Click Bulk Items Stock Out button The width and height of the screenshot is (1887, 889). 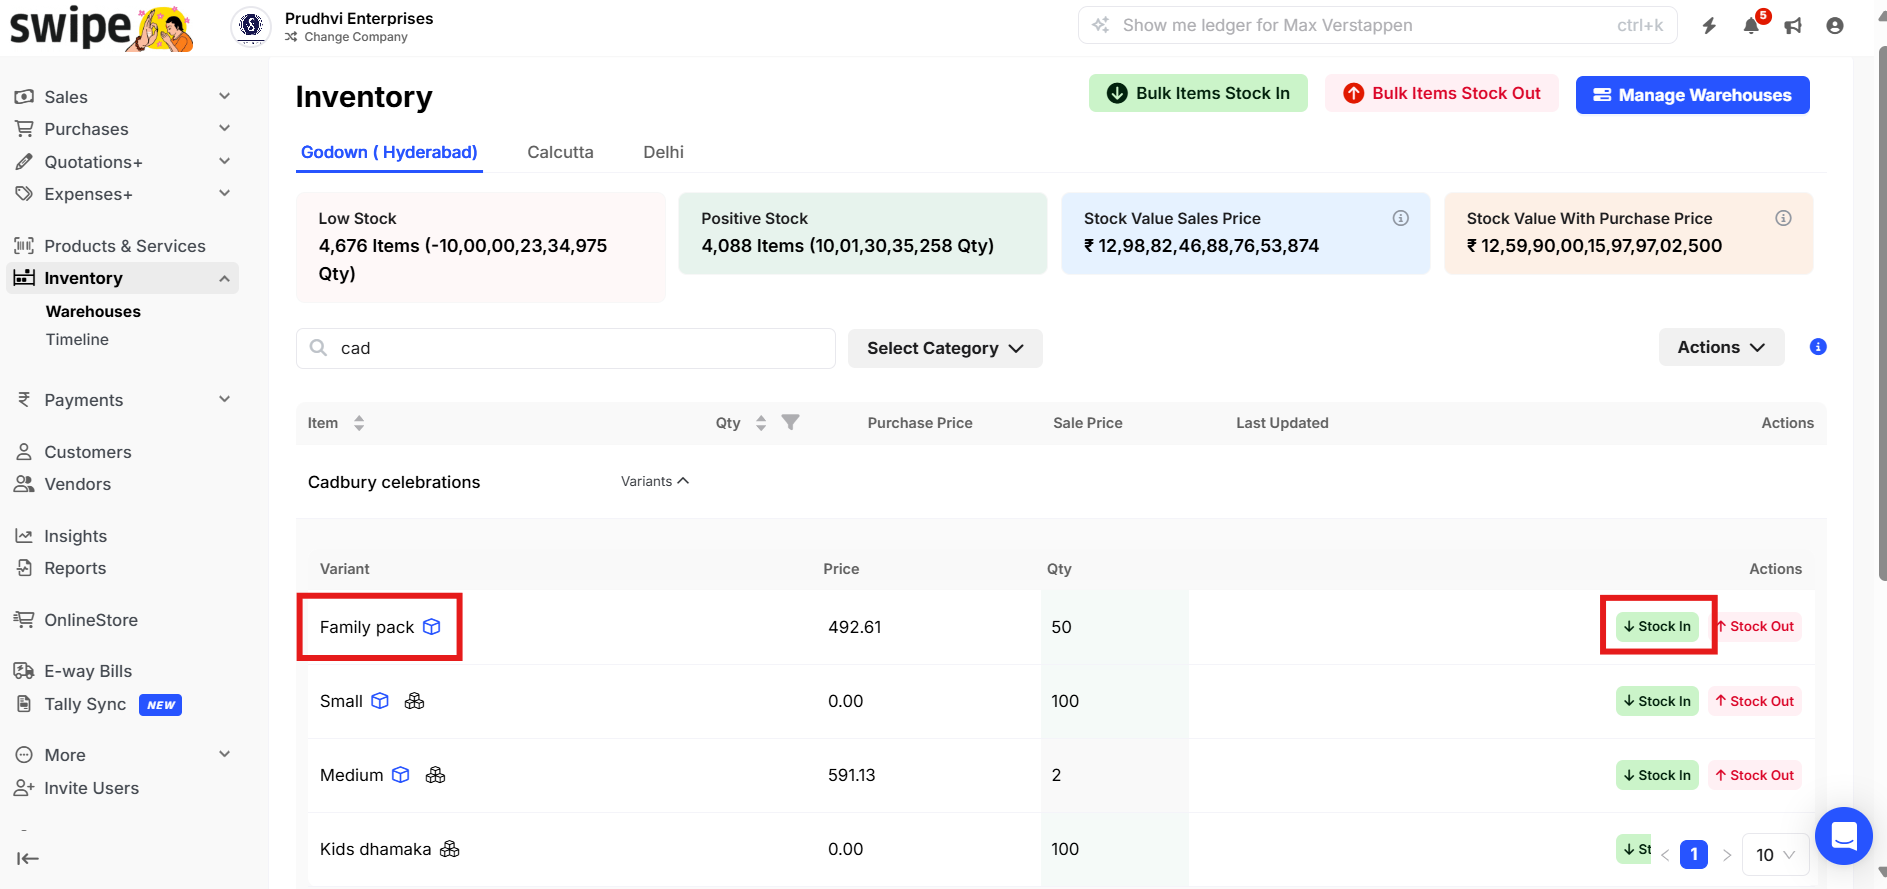pos(1441,93)
